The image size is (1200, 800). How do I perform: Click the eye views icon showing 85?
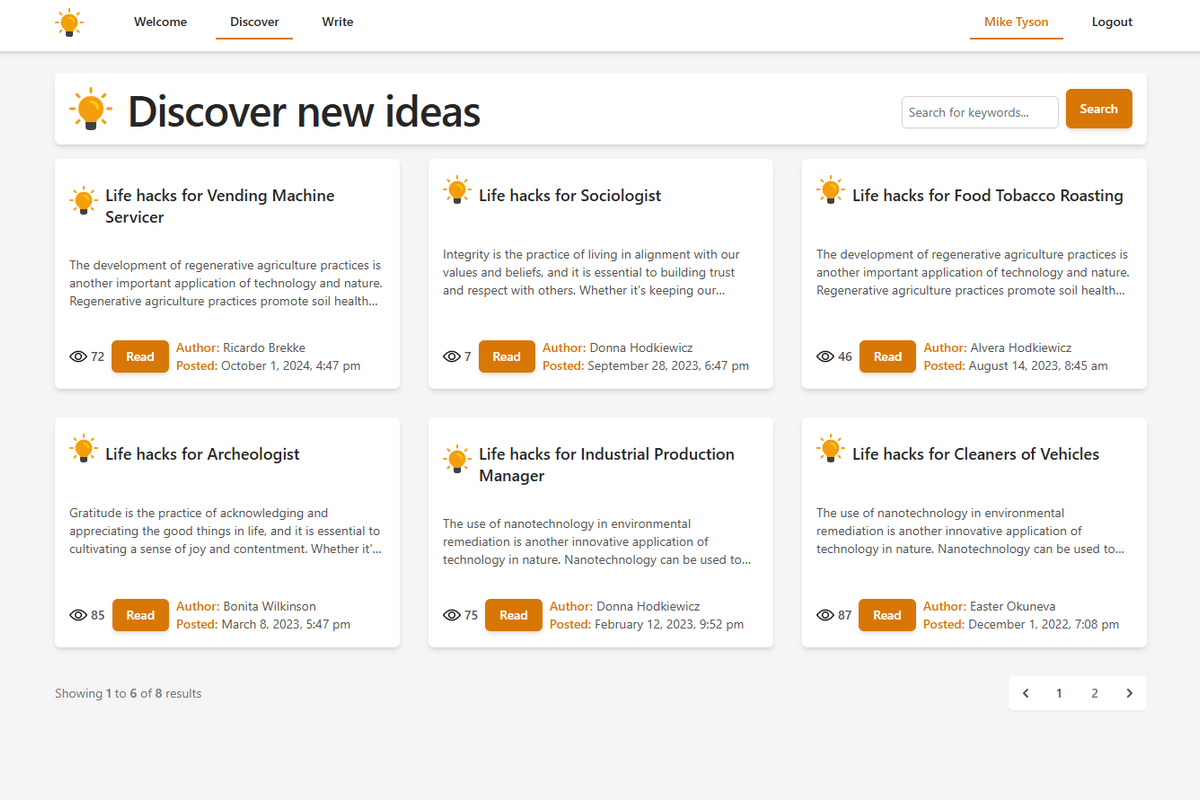click(79, 615)
